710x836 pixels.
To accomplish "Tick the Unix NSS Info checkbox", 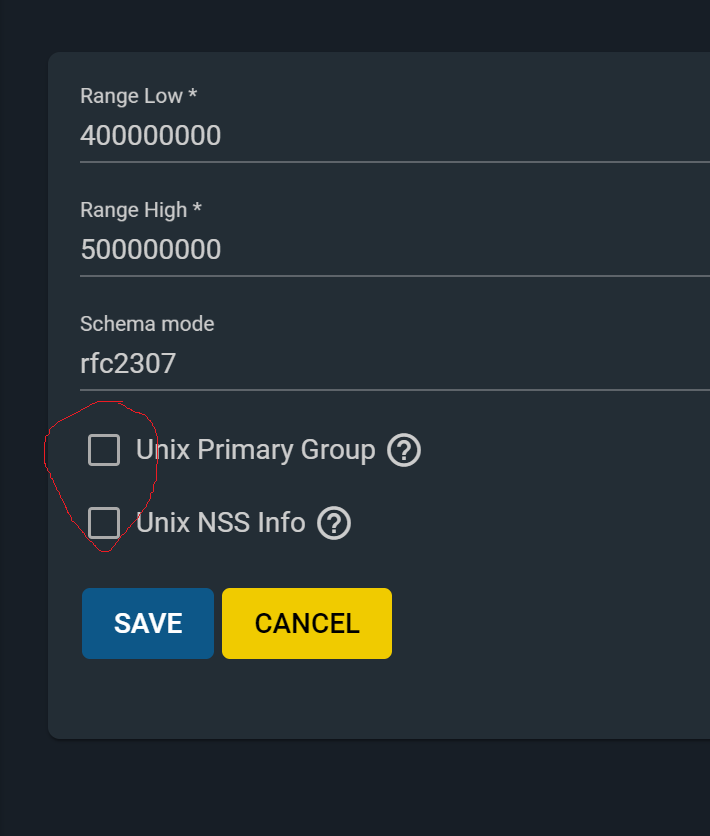I will (x=104, y=522).
